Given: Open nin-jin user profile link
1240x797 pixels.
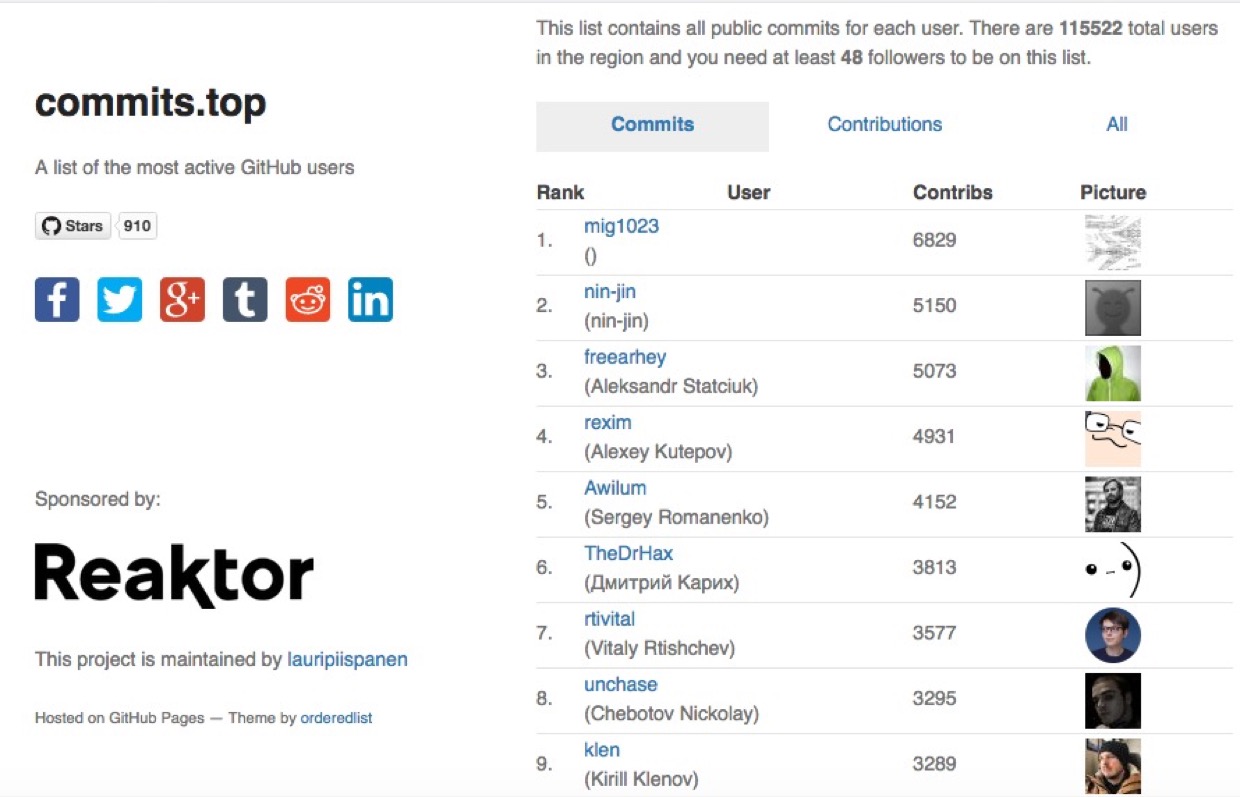Looking at the screenshot, I should point(610,292).
